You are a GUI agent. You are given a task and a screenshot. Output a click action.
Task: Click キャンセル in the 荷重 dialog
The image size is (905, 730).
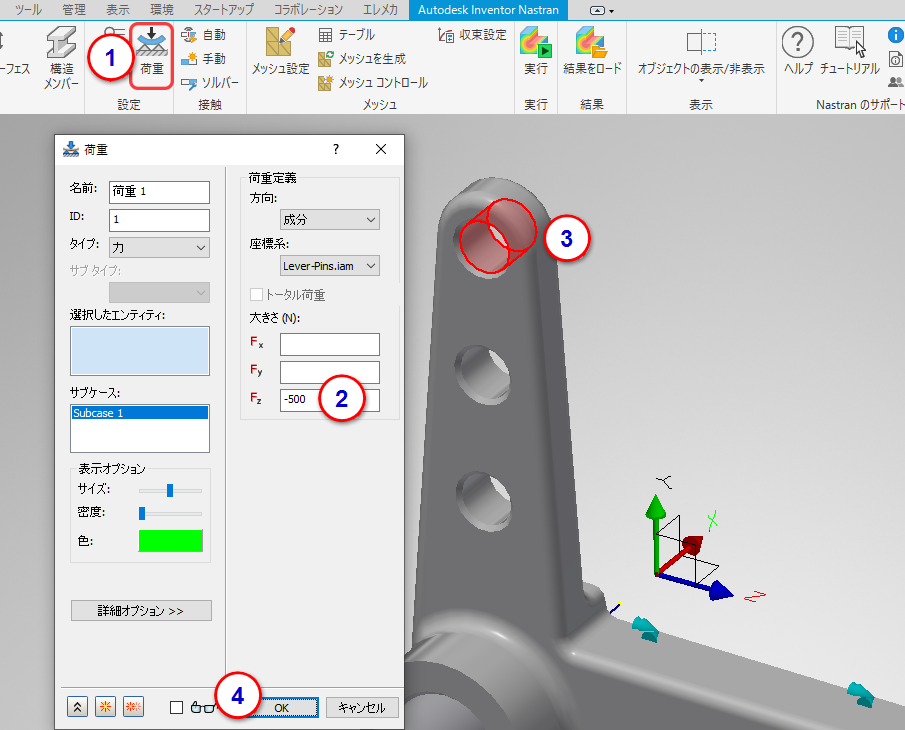tap(362, 707)
